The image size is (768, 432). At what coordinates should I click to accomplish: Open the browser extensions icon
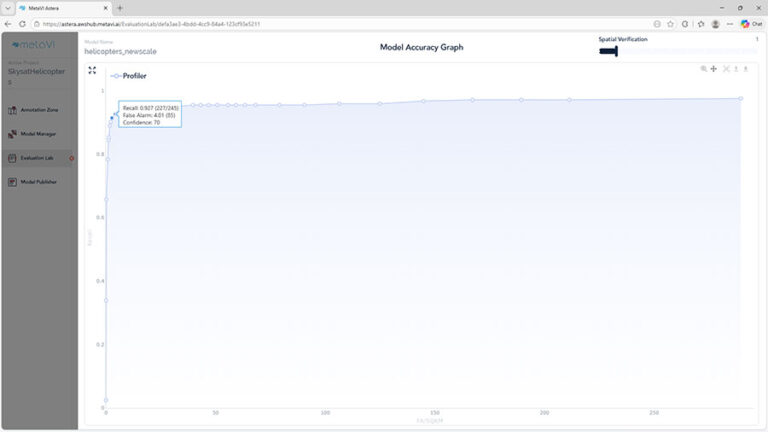pos(685,24)
